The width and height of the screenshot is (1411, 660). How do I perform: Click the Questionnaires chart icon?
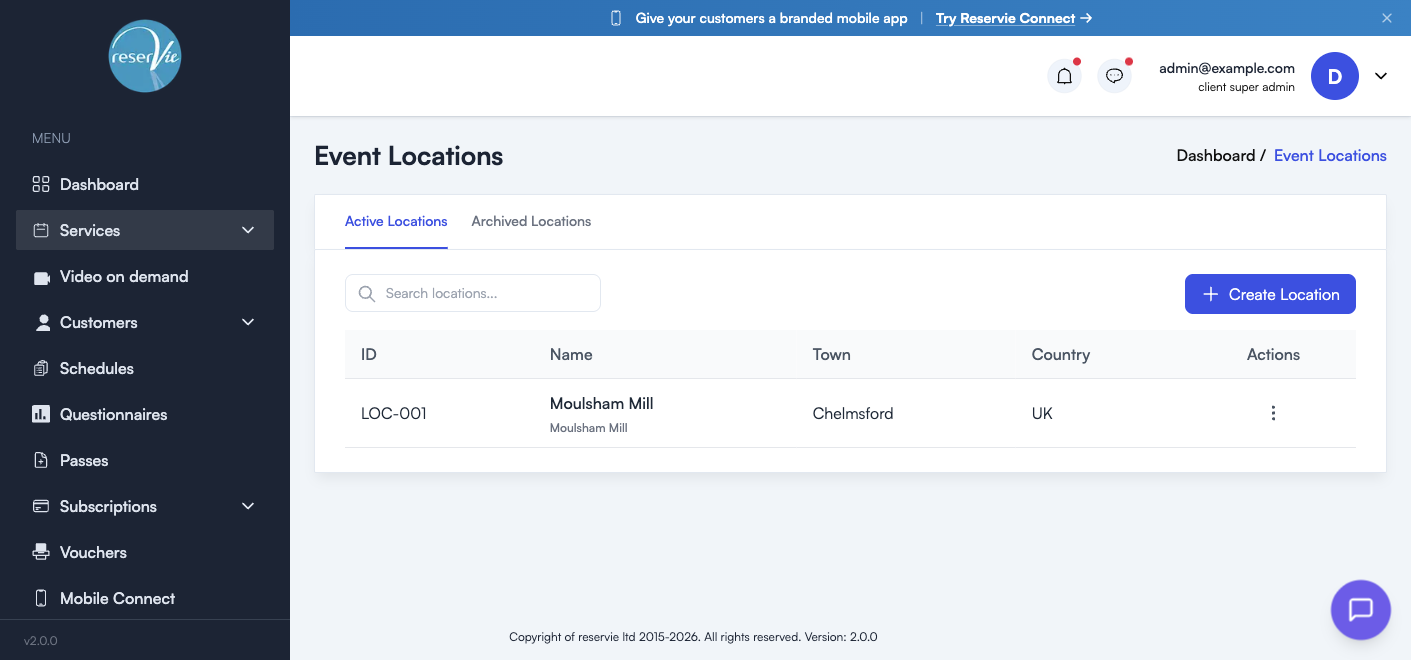click(41, 414)
